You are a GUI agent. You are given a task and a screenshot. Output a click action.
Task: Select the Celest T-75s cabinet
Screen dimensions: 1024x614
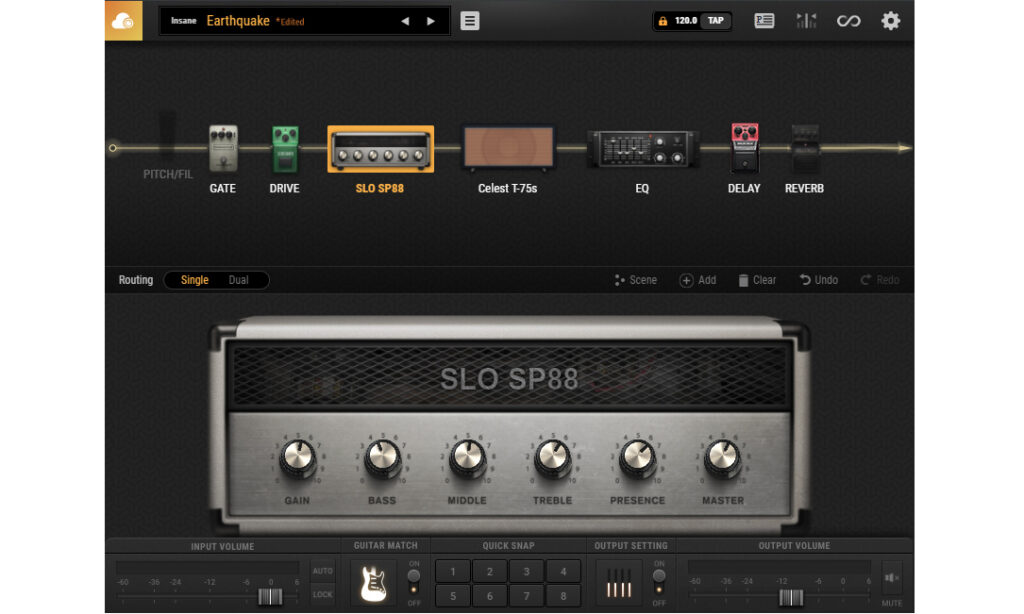508,148
